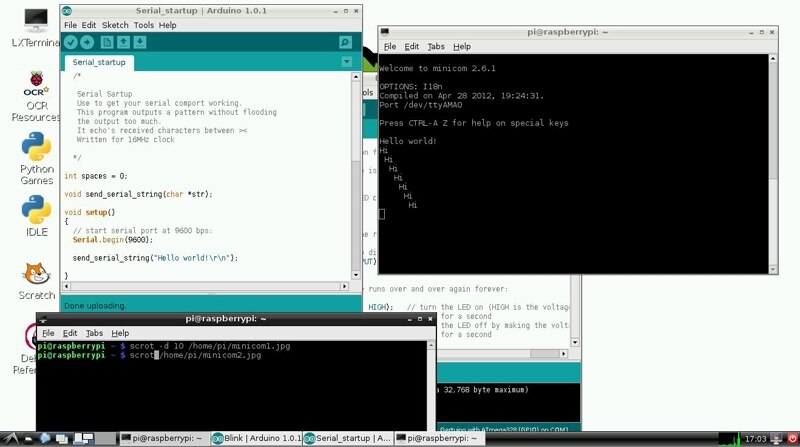Create a new sketch with New icon
The width and height of the screenshot is (800, 447).
click(107, 42)
